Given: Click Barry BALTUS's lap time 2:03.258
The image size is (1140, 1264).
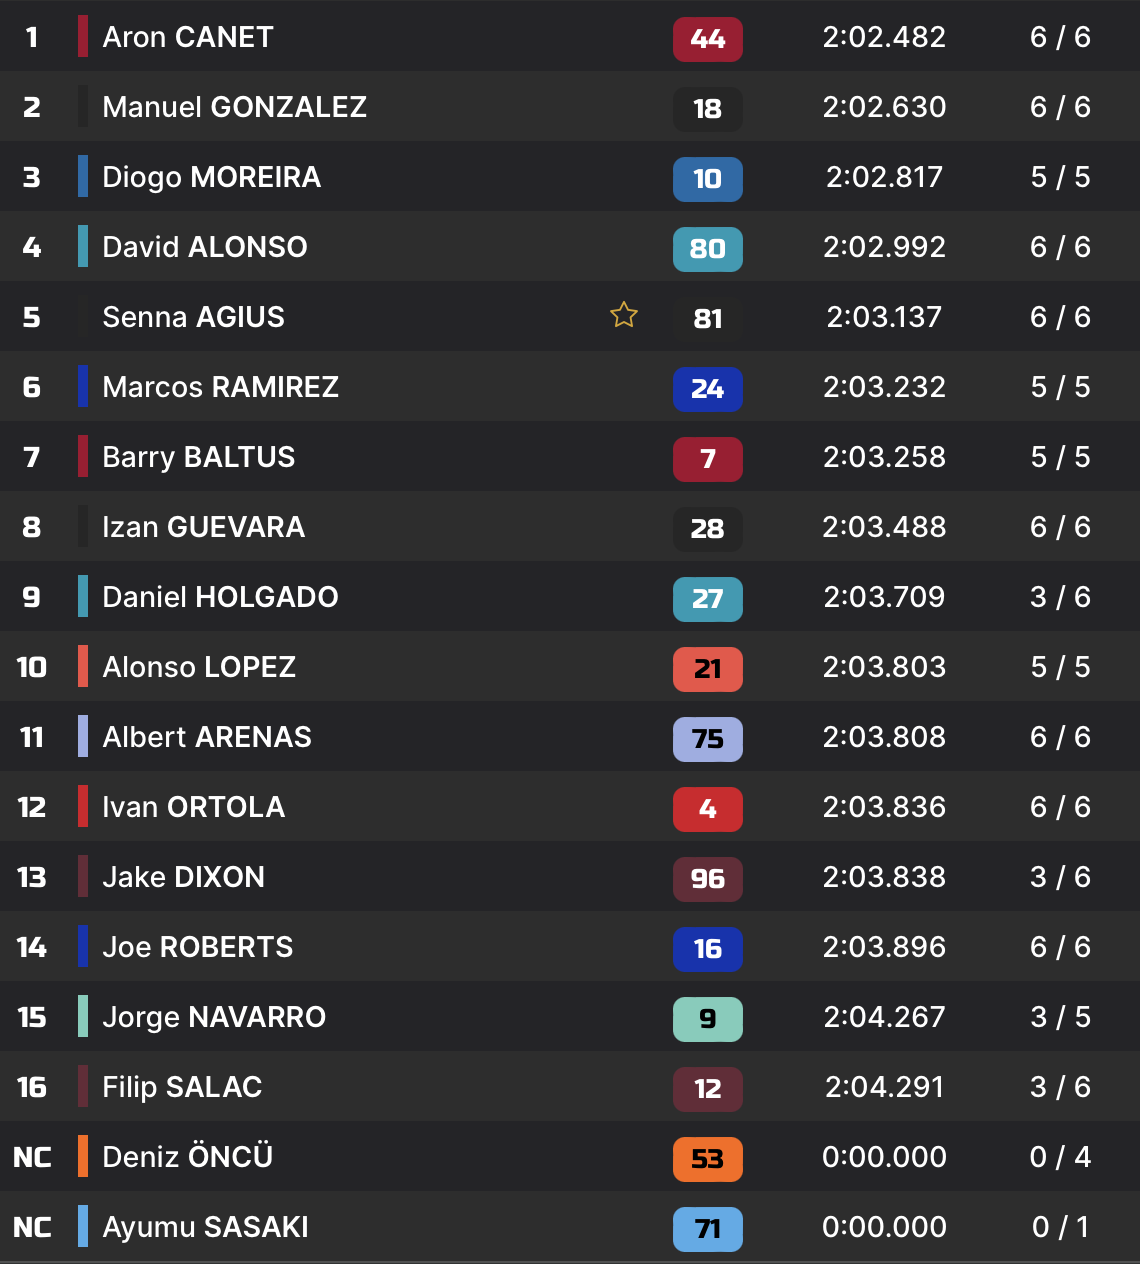Looking at the screenshot, I should (884, 457).
